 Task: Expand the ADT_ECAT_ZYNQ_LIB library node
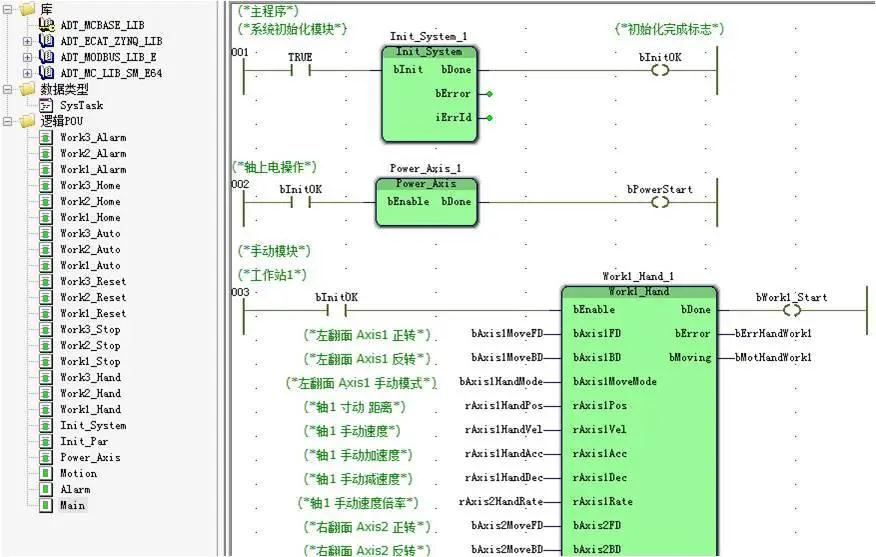pyautogui.click(x=27, y=41)
